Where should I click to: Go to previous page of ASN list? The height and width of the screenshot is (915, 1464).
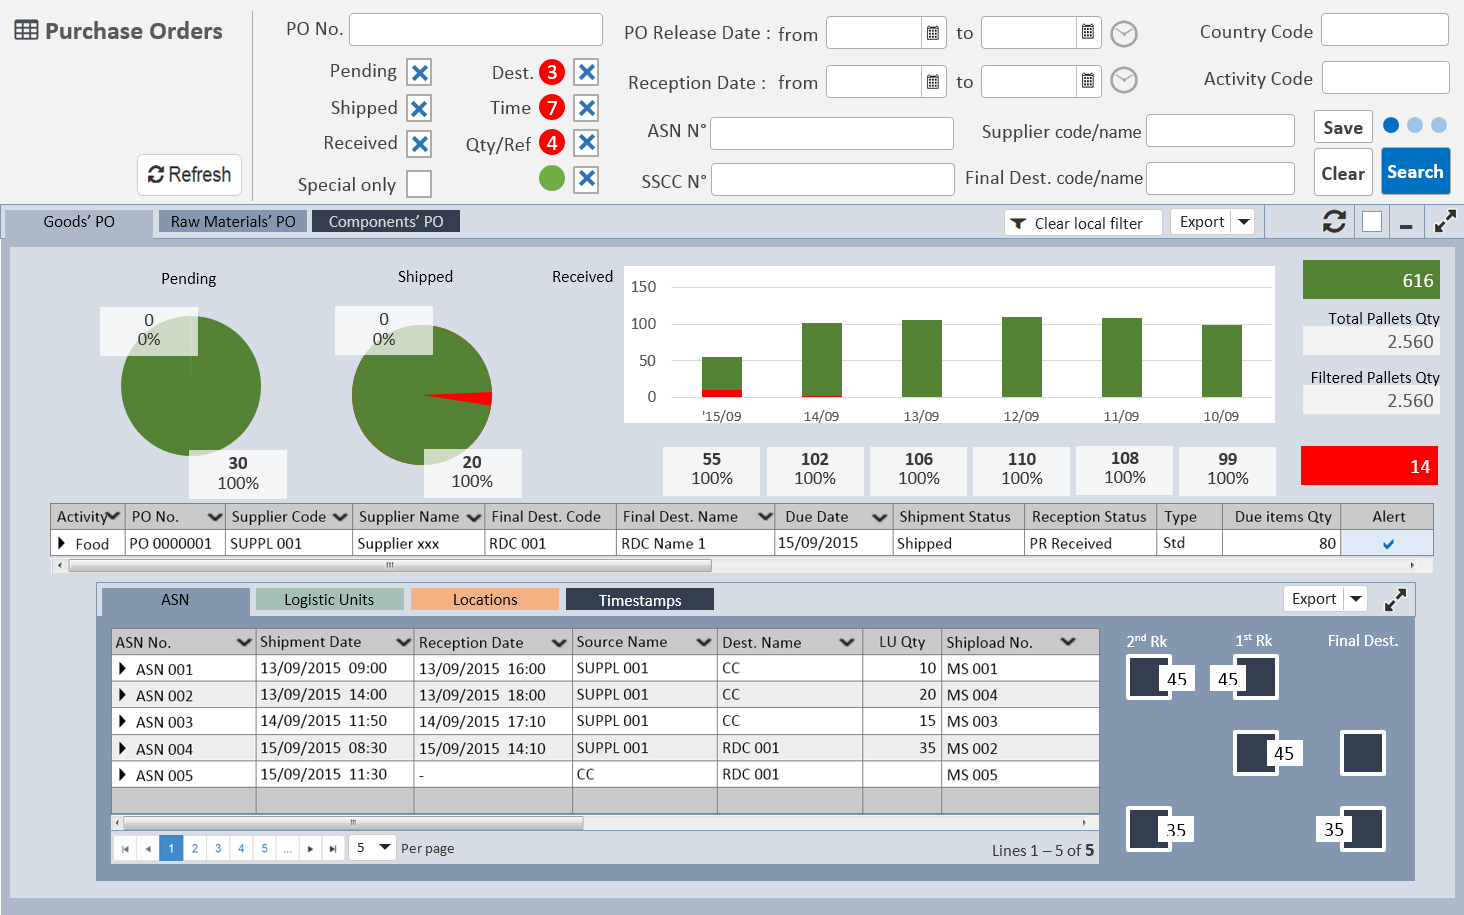pos(148,848)
